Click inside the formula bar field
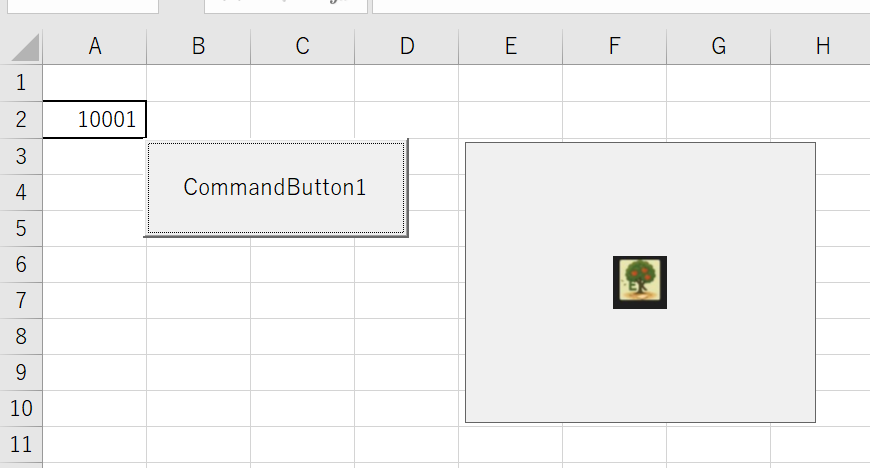This screenshot has width=870, height=468. (x=620, y=5)
